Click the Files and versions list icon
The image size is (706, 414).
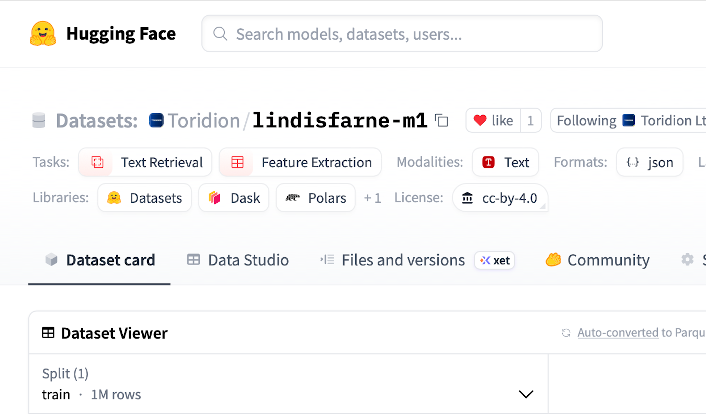(x=327, y=260)
